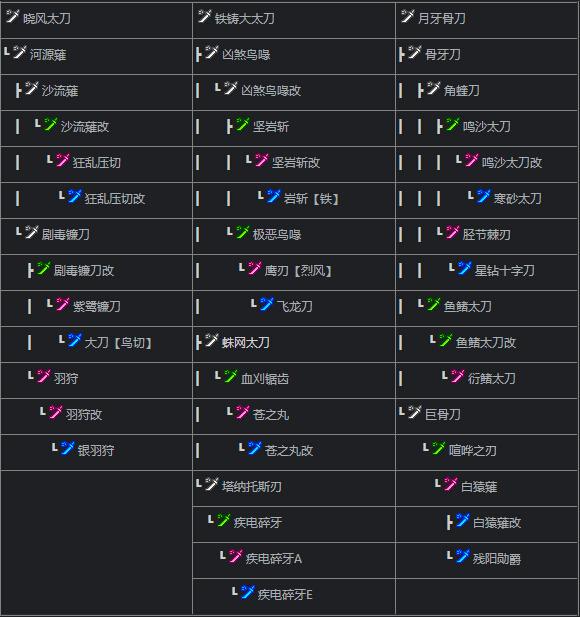Image resolution: width=580 pixels, height=617 pixels.
Task: Click the white sword icon beside 晓风太刀
Action: coord(12,17)
